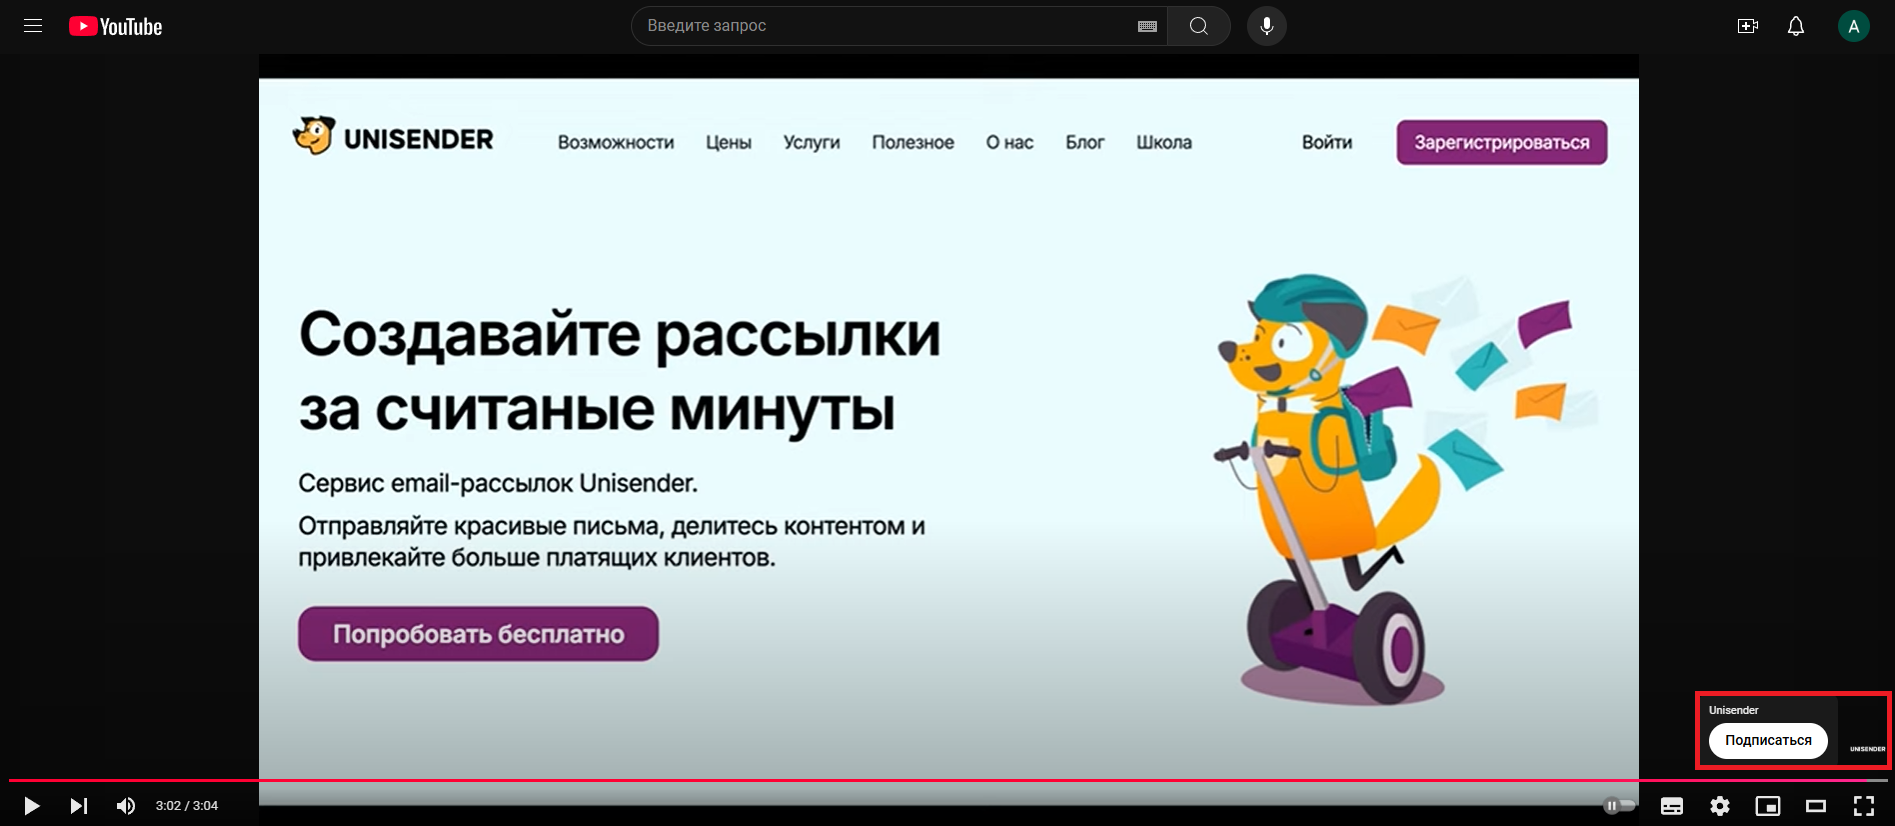Switch to miniplayer mode

pos(1768,806)
